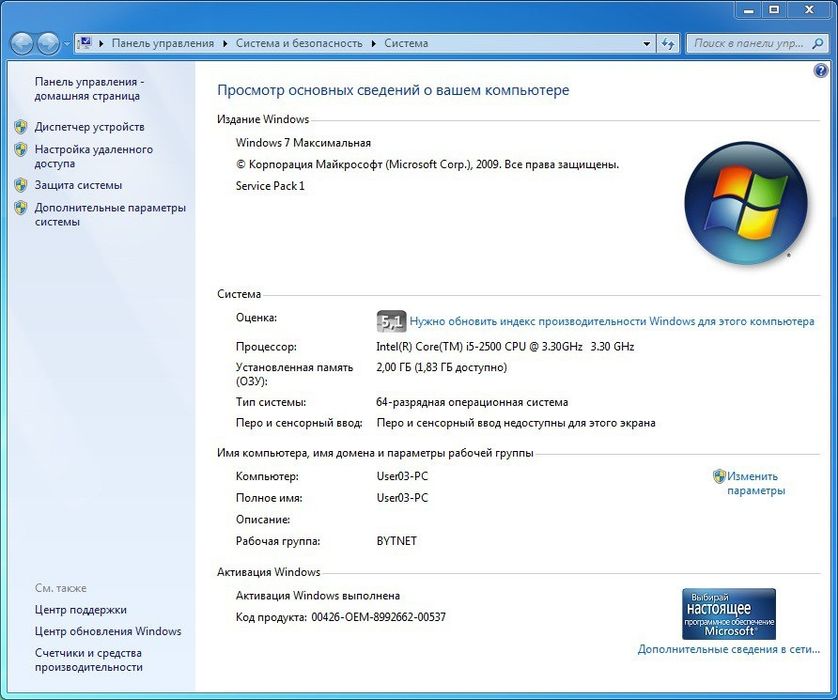This screenshot has width=838, height=700.
Task: Open Дополнительные сведения в сети link
Action: [x=728, y=649]
